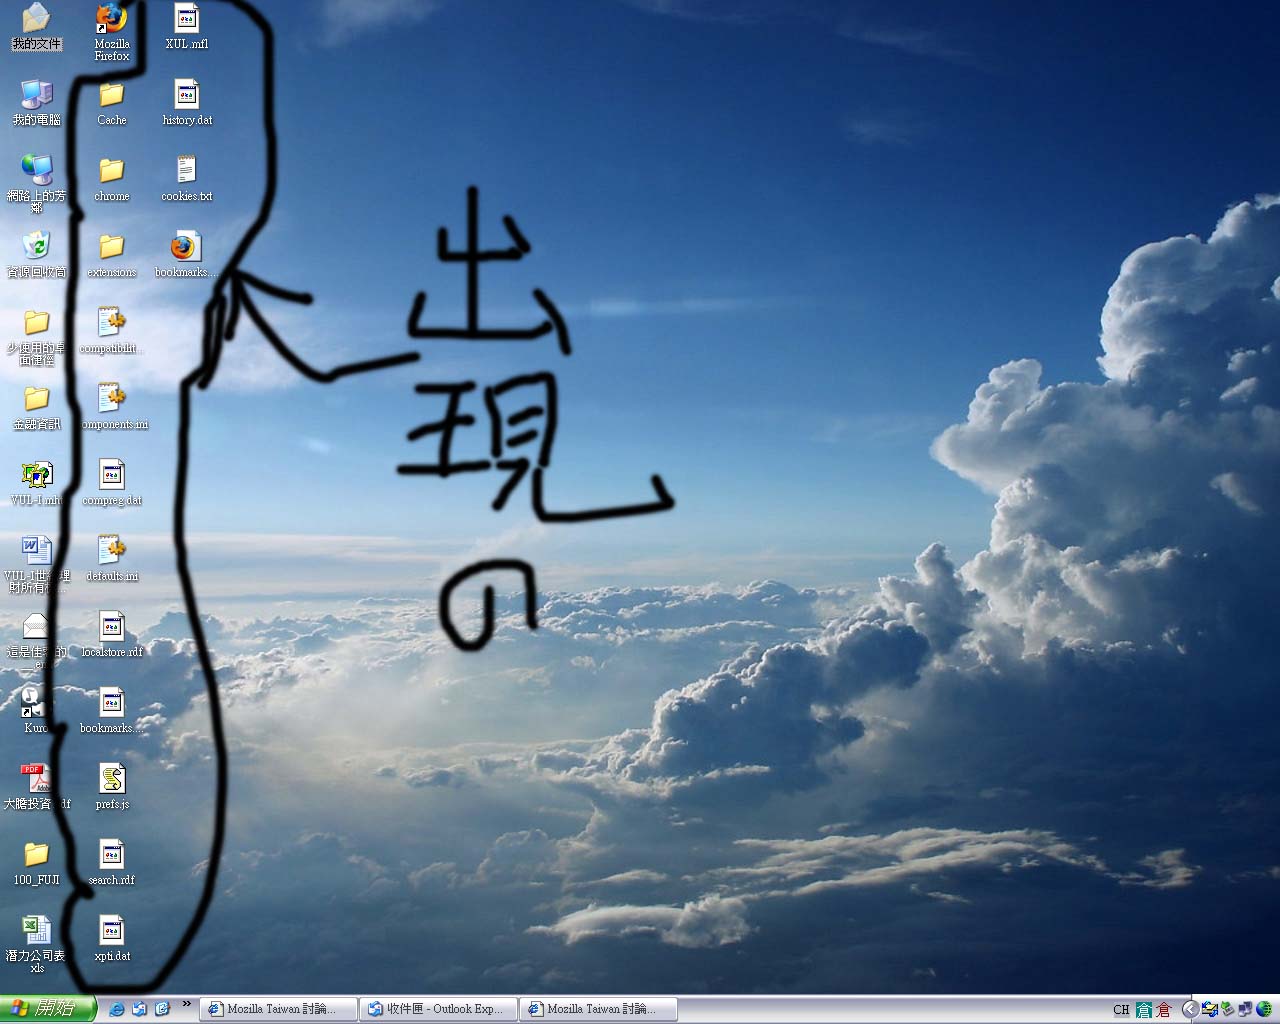
Task: Select the 金融資訊 folder icon
Action: pos(36,407)
